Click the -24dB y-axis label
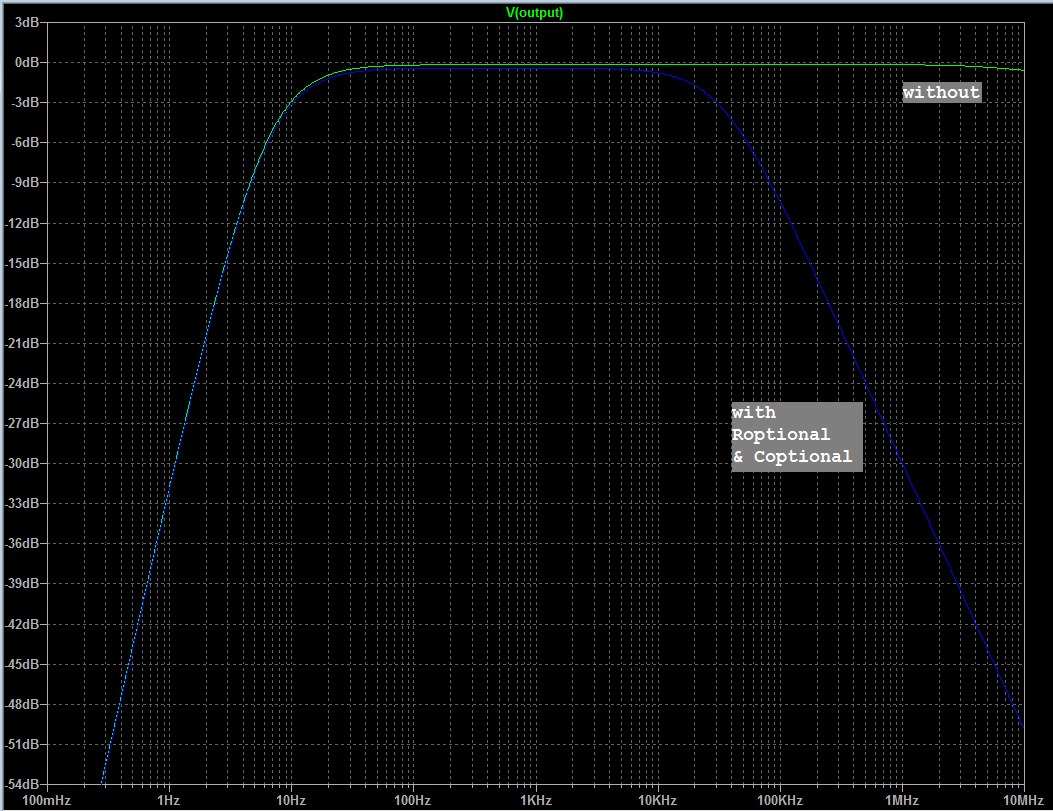Image resolution: width=1053 pixels, height=811 pixels. click(x=22, y=383)
